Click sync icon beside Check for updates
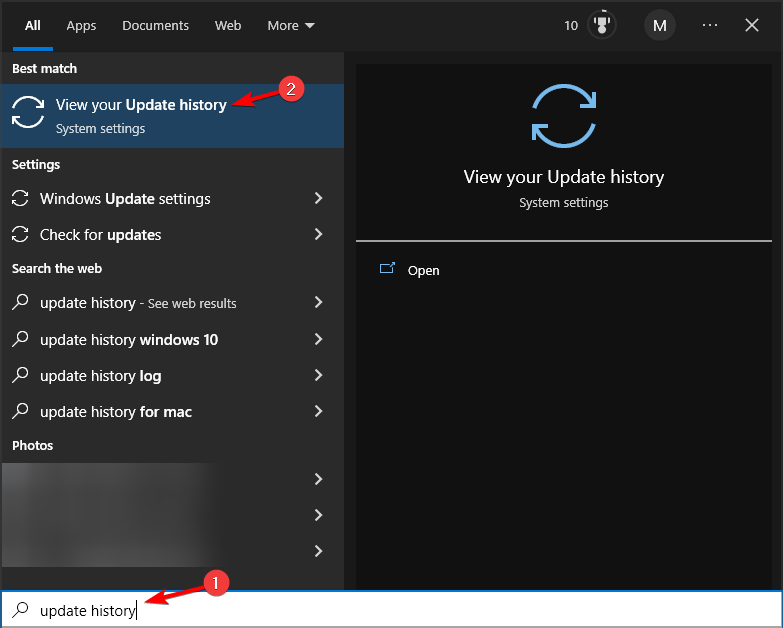Screen dimensions: 783x628 tap(20, 234)
